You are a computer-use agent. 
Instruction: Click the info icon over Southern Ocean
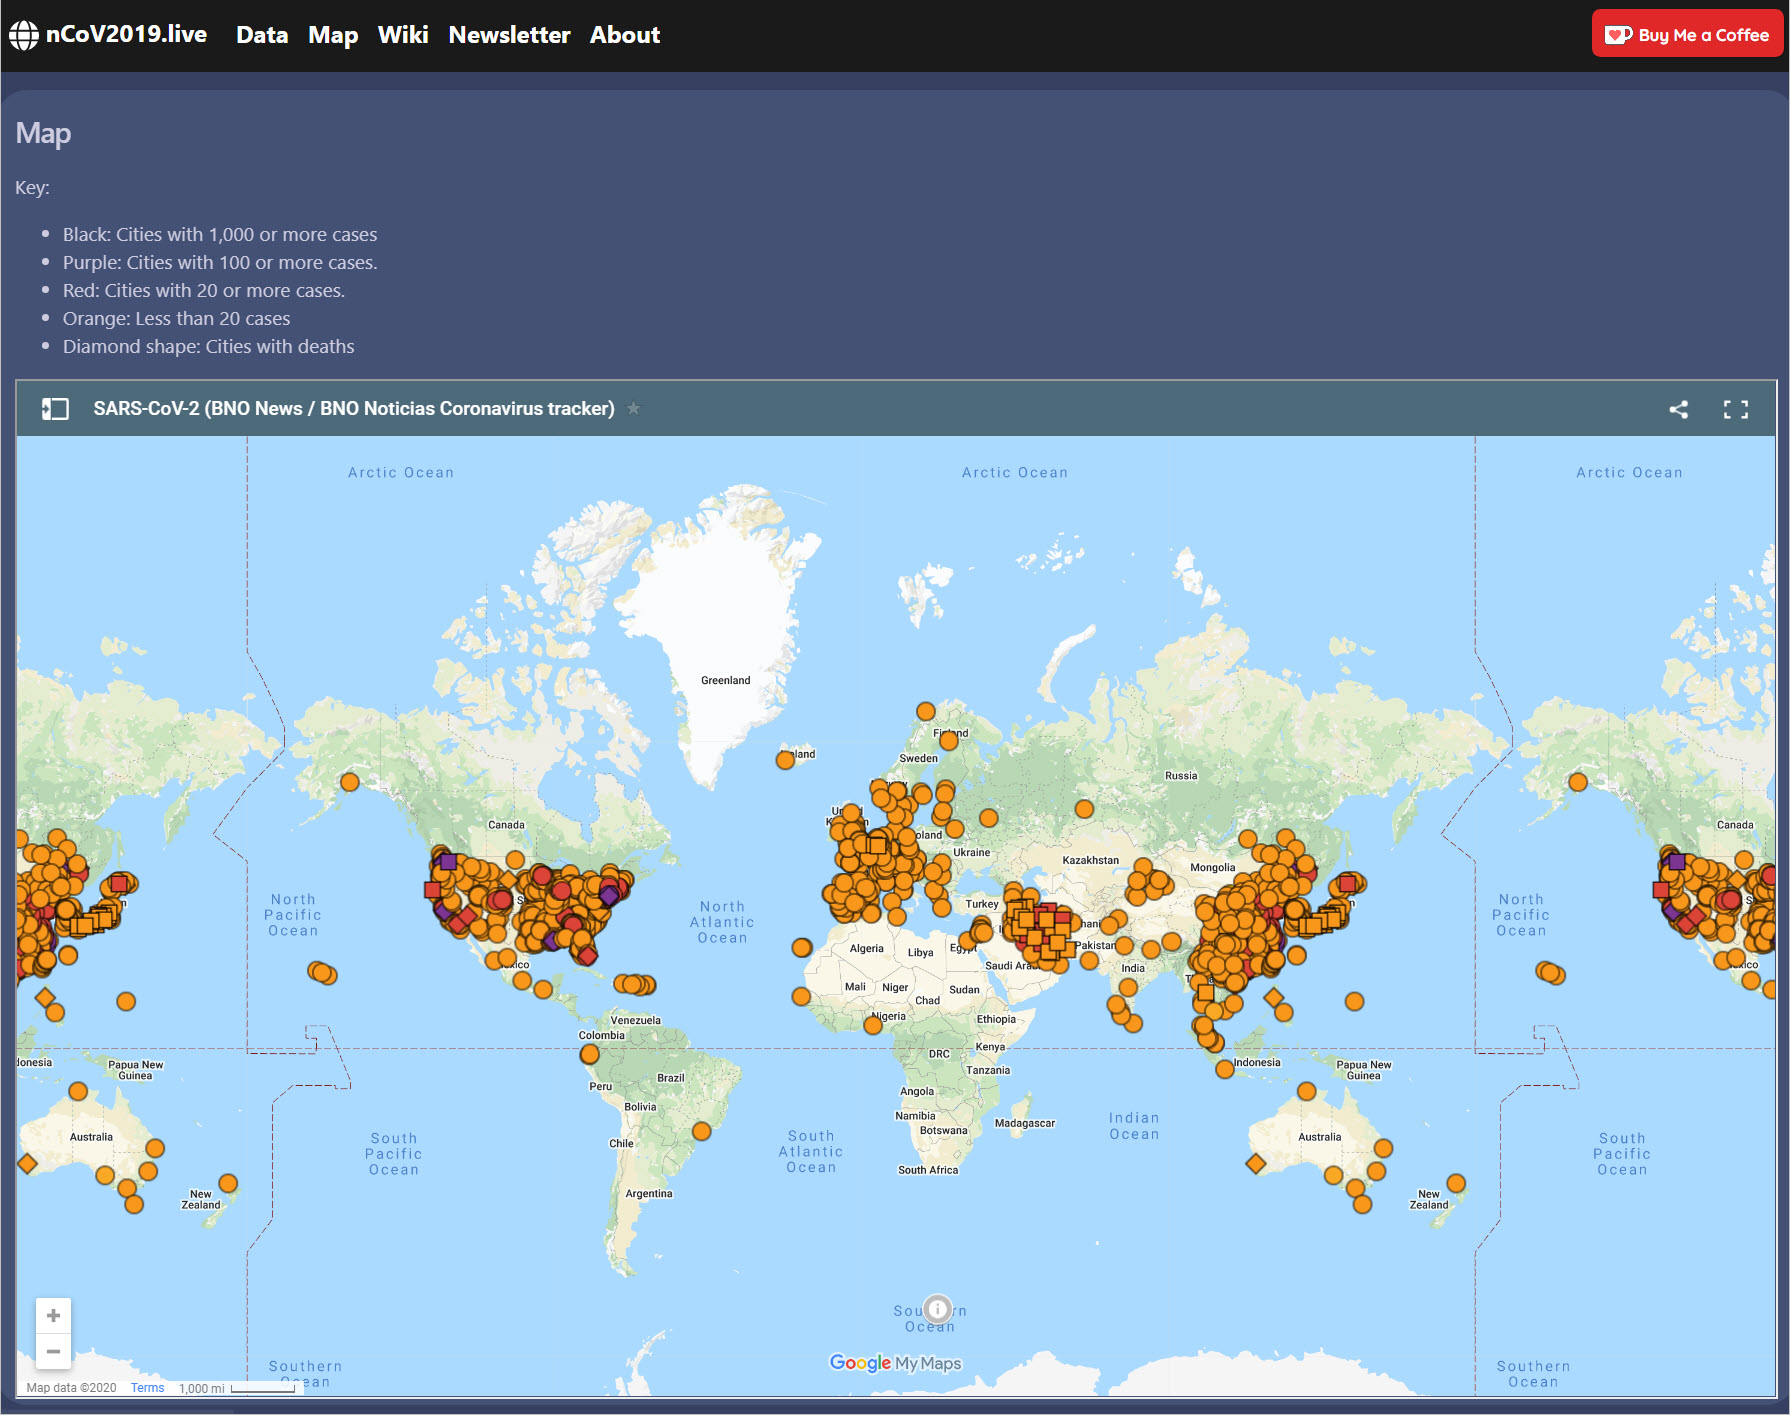pos(937,1308)
